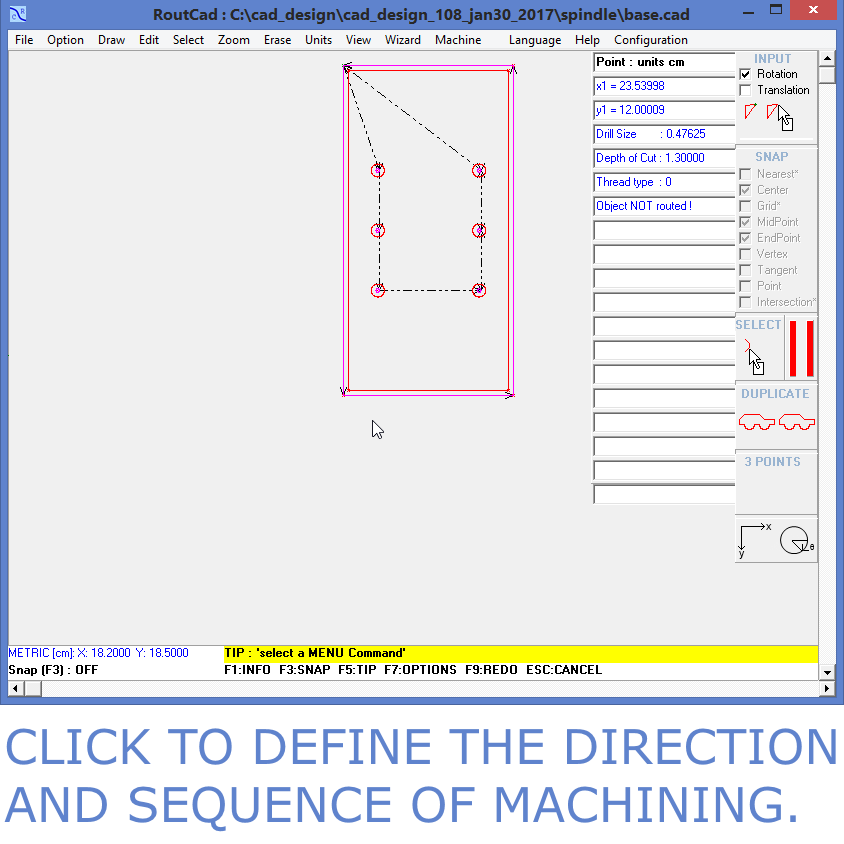
Task: Enable the Translation checkbox
Action: (x=745, y=90)
